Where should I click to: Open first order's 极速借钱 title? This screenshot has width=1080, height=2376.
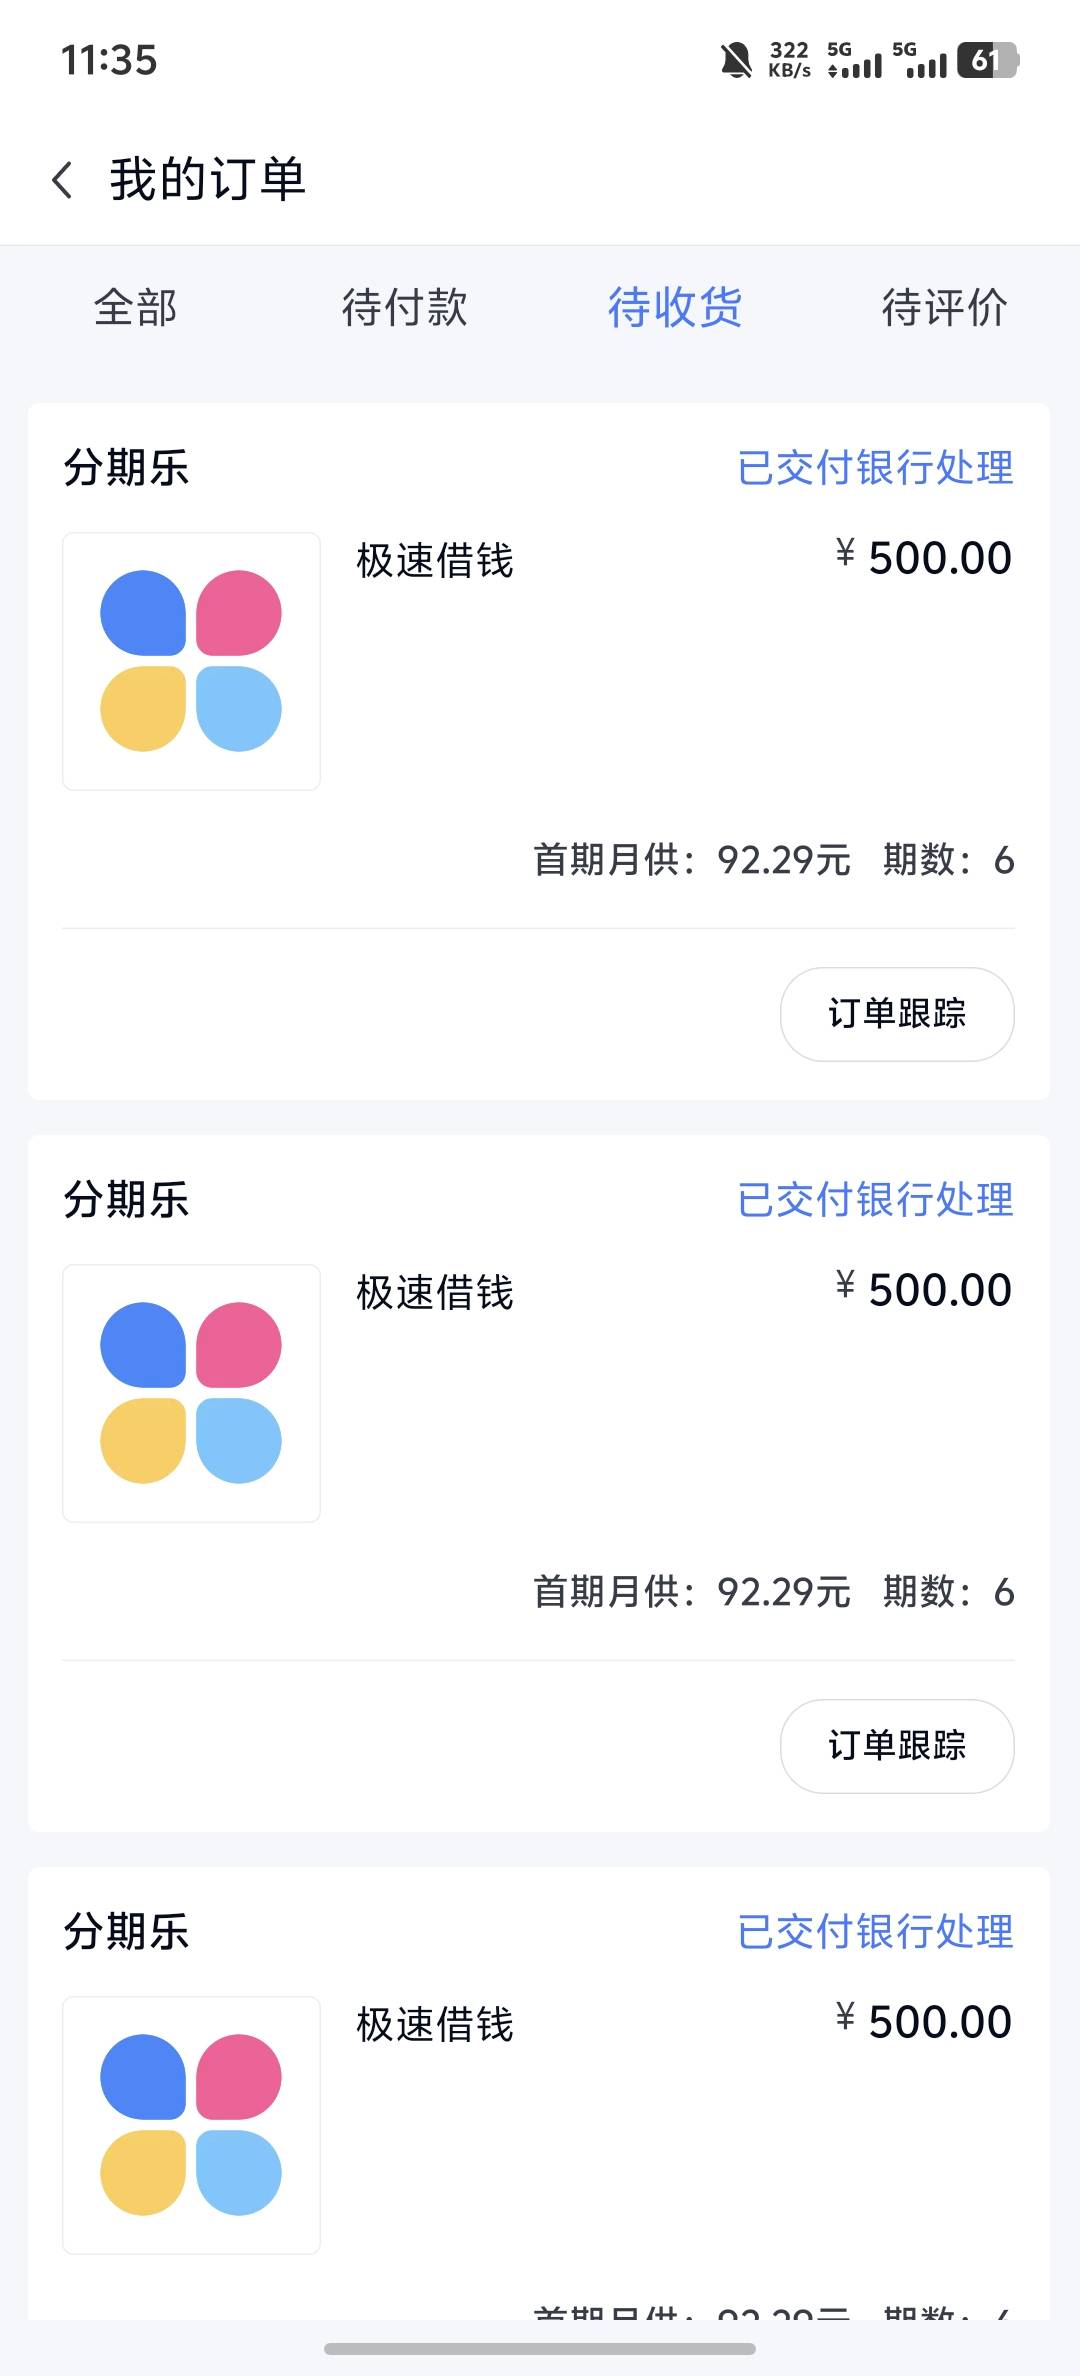point(435,561)
